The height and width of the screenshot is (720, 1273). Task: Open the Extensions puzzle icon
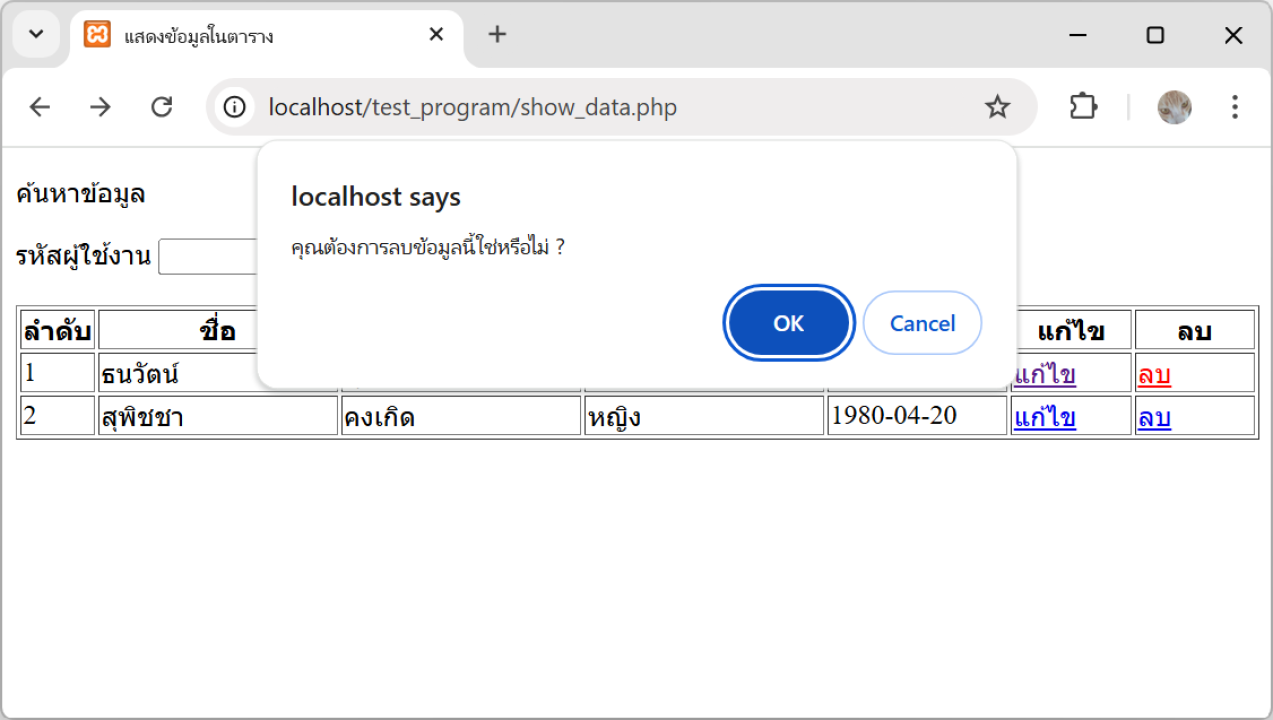point(1083,107)
